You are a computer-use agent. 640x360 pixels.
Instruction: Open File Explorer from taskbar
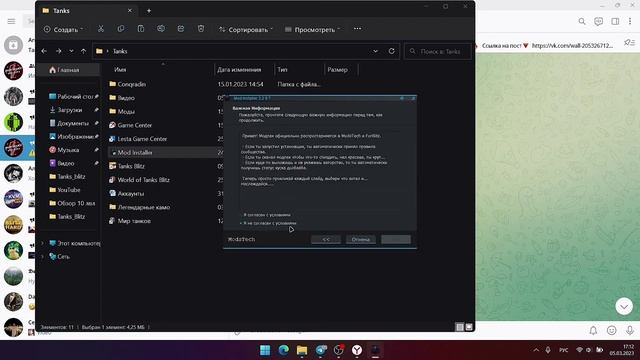(302, 350)
